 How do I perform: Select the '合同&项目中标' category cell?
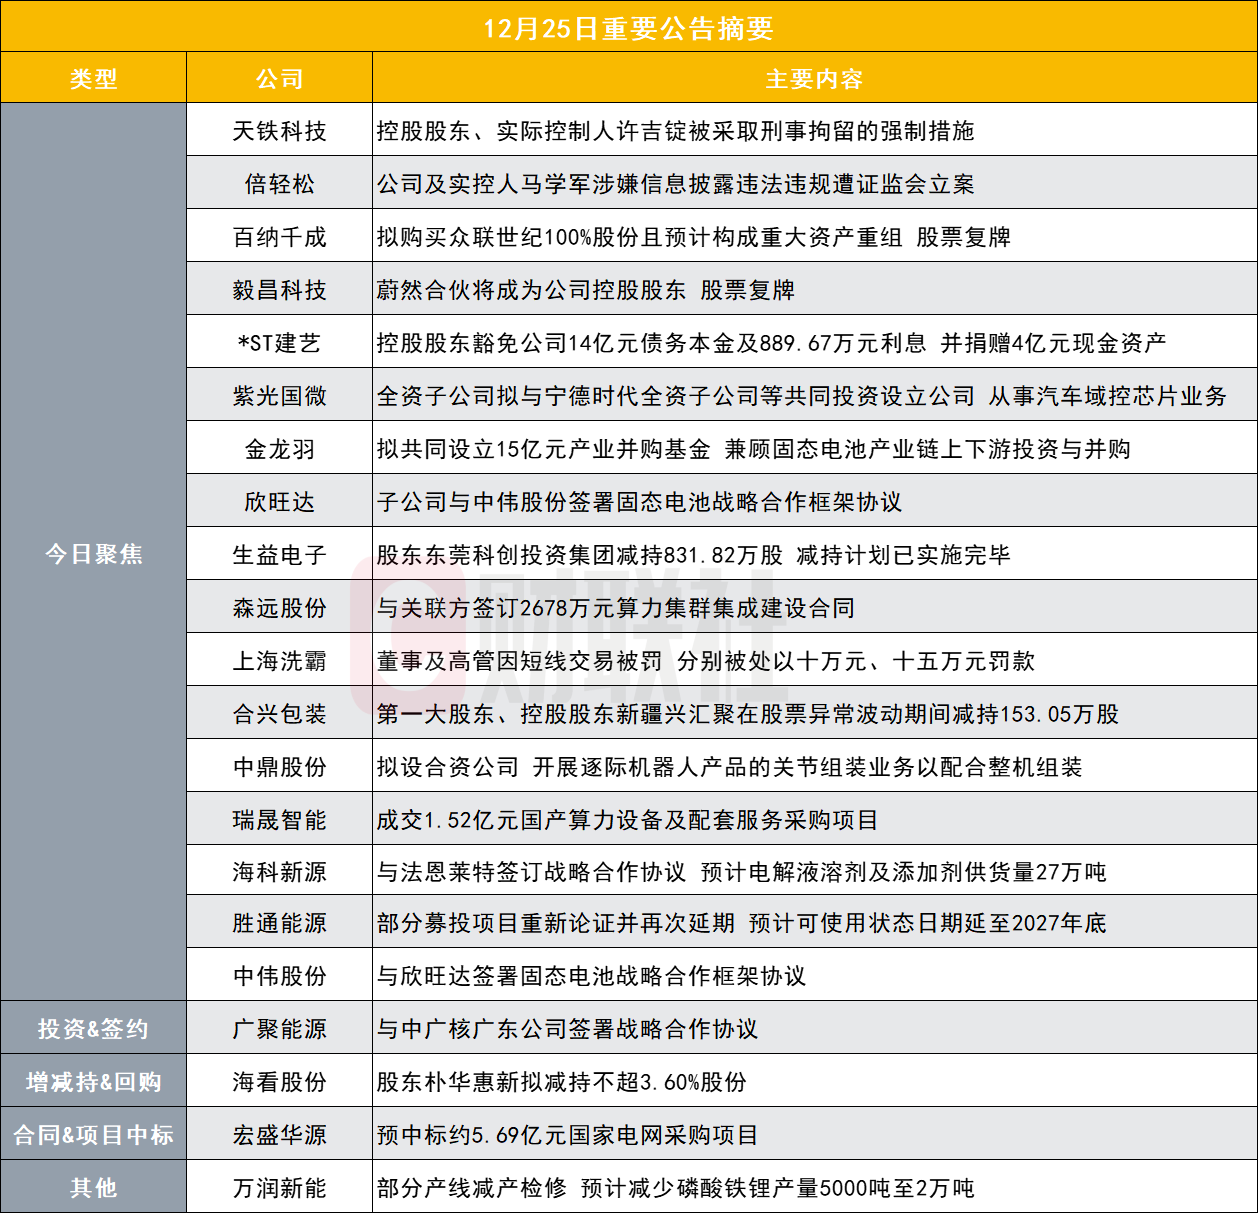click(x=93, y=1135)
